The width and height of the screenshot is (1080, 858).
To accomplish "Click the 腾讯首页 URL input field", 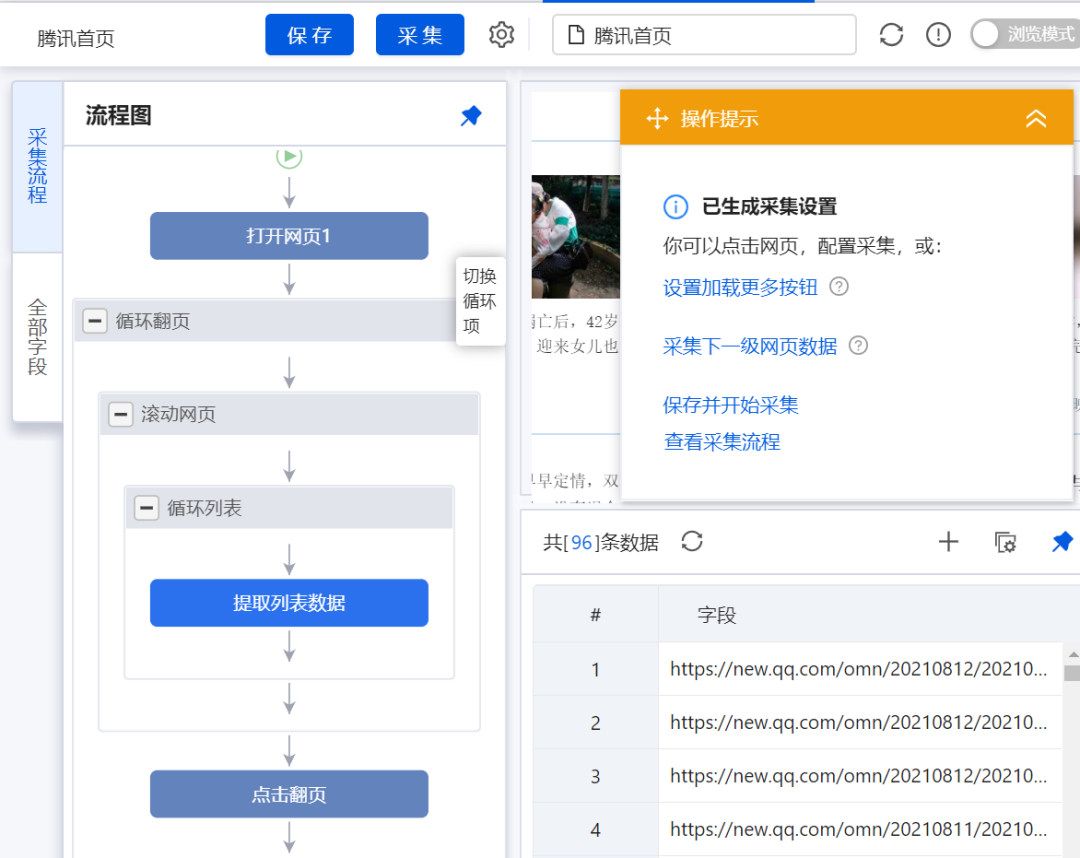I will pyautogui.click(x=704, y=34).
